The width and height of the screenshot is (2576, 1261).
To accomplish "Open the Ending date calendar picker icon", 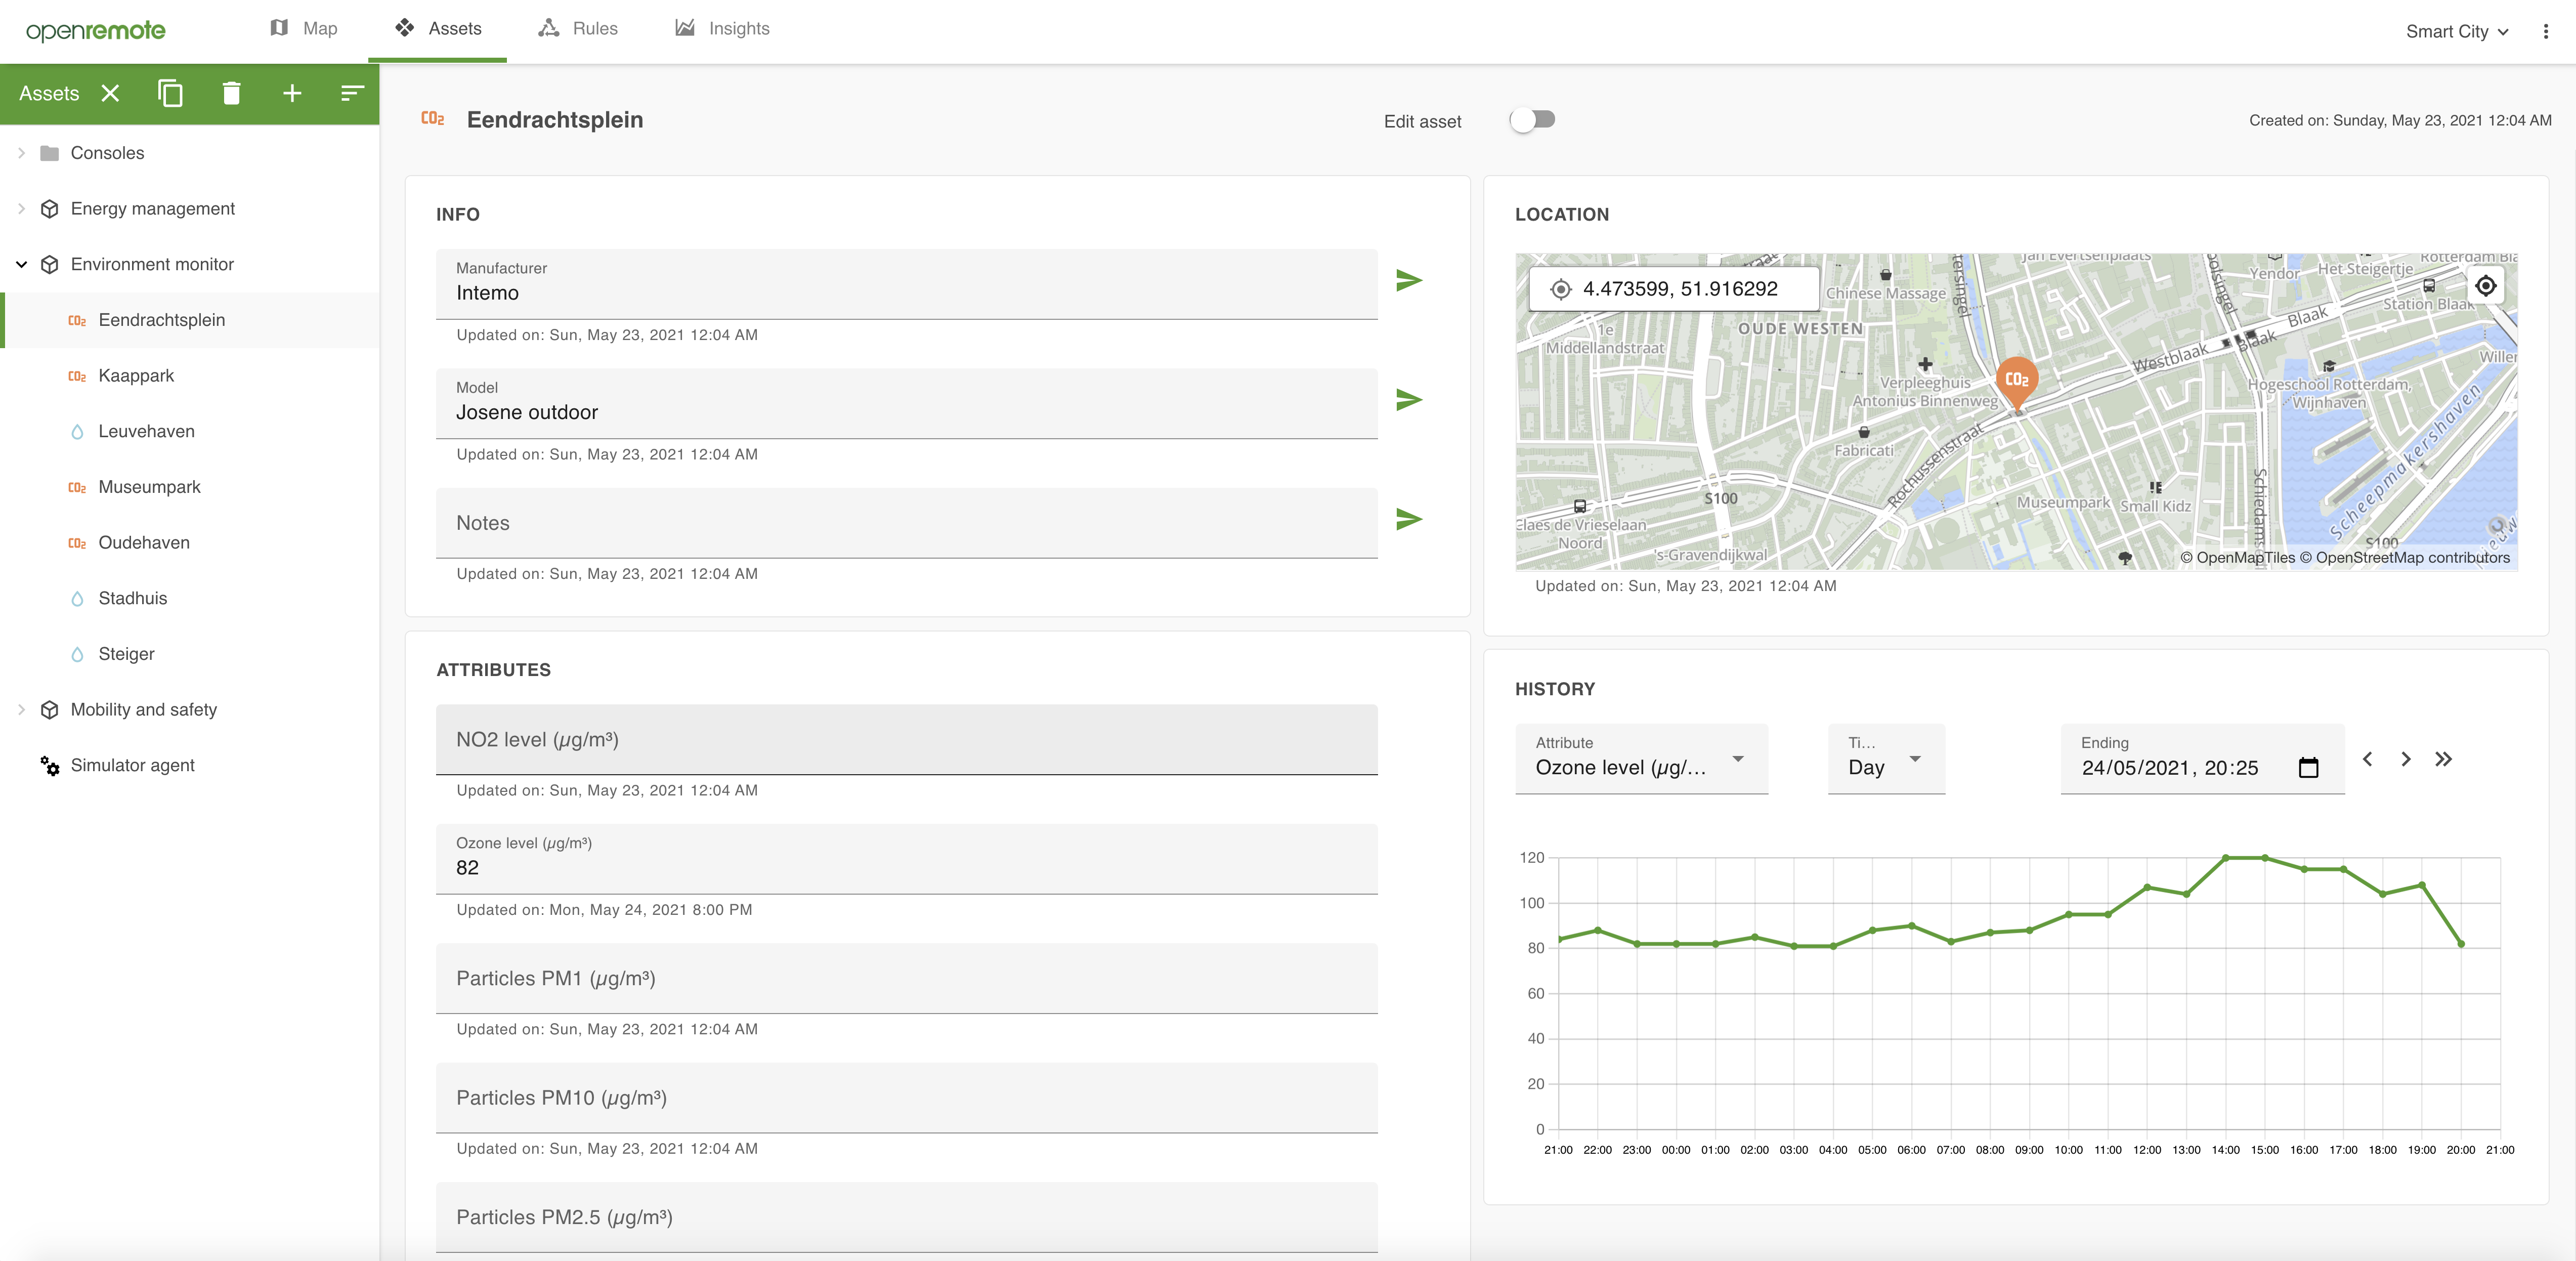I will [x=2308, y=768].
